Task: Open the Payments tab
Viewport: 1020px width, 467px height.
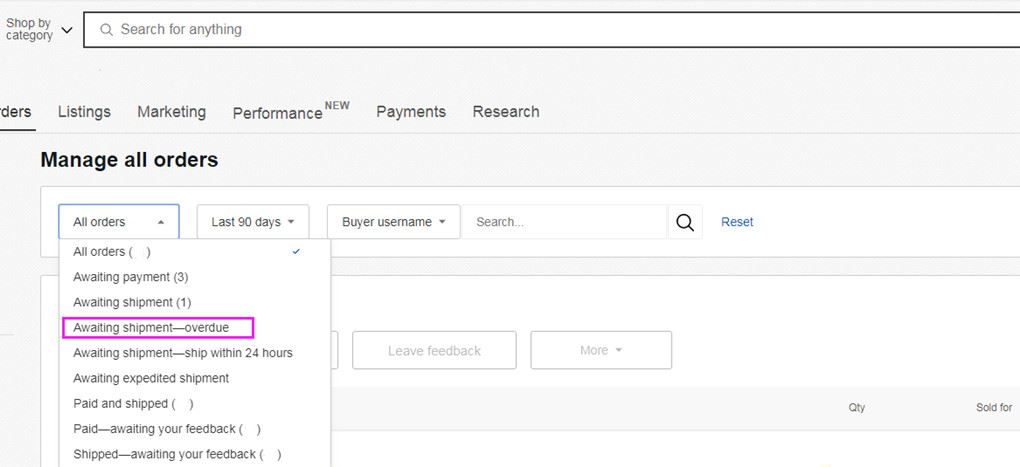Action: tap(411, 112)
